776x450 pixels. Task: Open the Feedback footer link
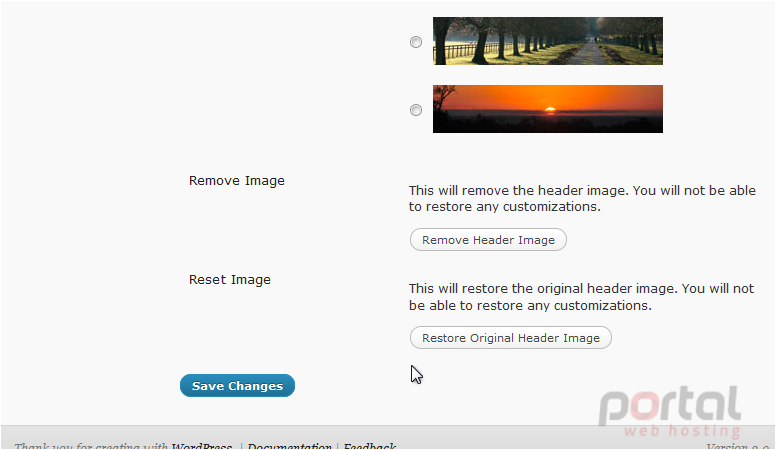[x=369, y=446]
